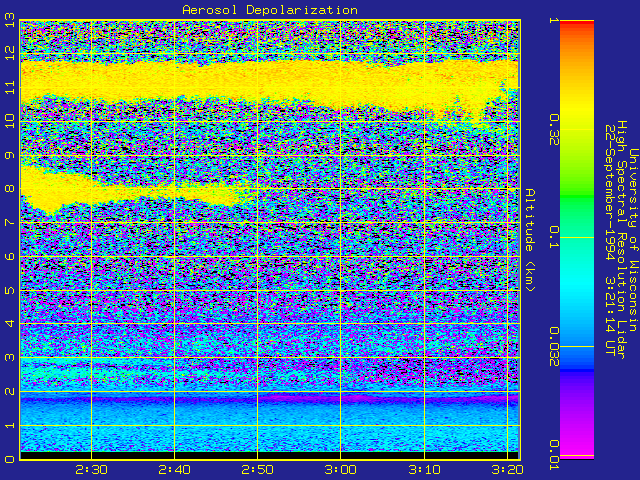Click the color scale value 0.1
The width and height of the screenshot is (640, 480).
tap(554, 238)
